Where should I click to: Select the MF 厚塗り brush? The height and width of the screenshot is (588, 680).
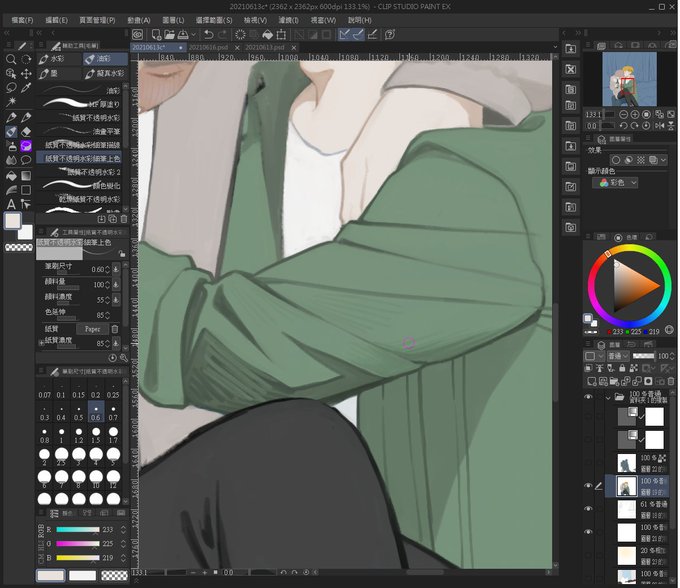point(80,104)
